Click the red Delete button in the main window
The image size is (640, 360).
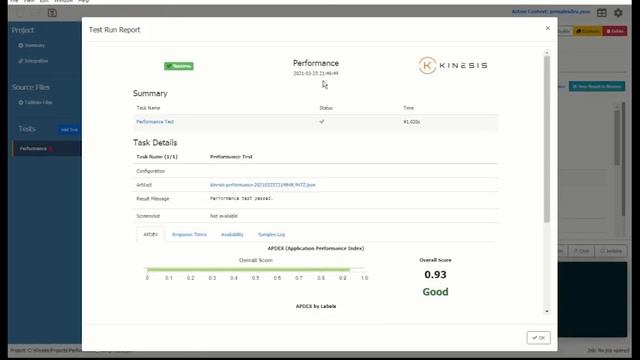pos(615,31)
